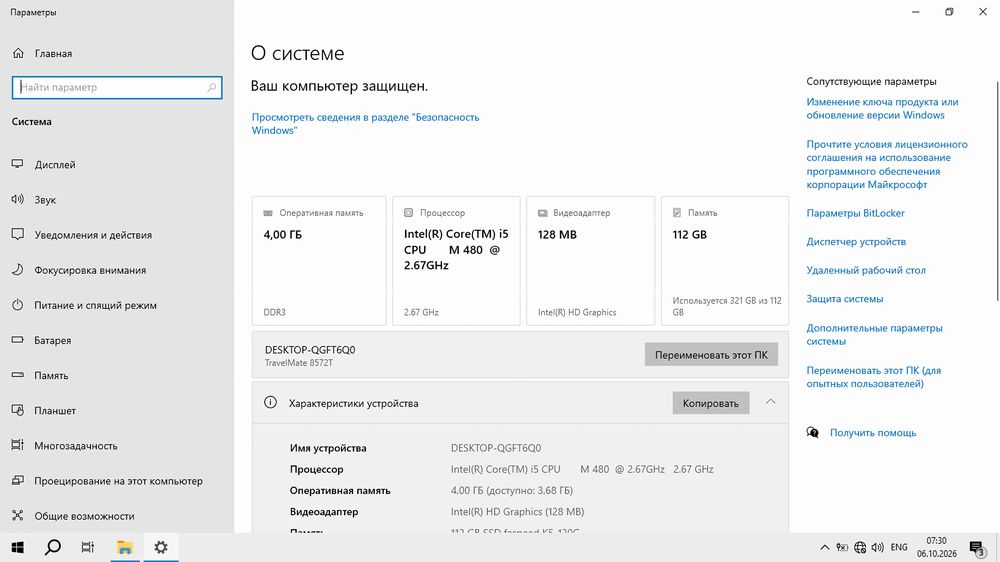Select the 4,00 ГБ (доступно: 3,68 ГБ) value
This screenshot has width=1000, height=562.
pos(511,491)
